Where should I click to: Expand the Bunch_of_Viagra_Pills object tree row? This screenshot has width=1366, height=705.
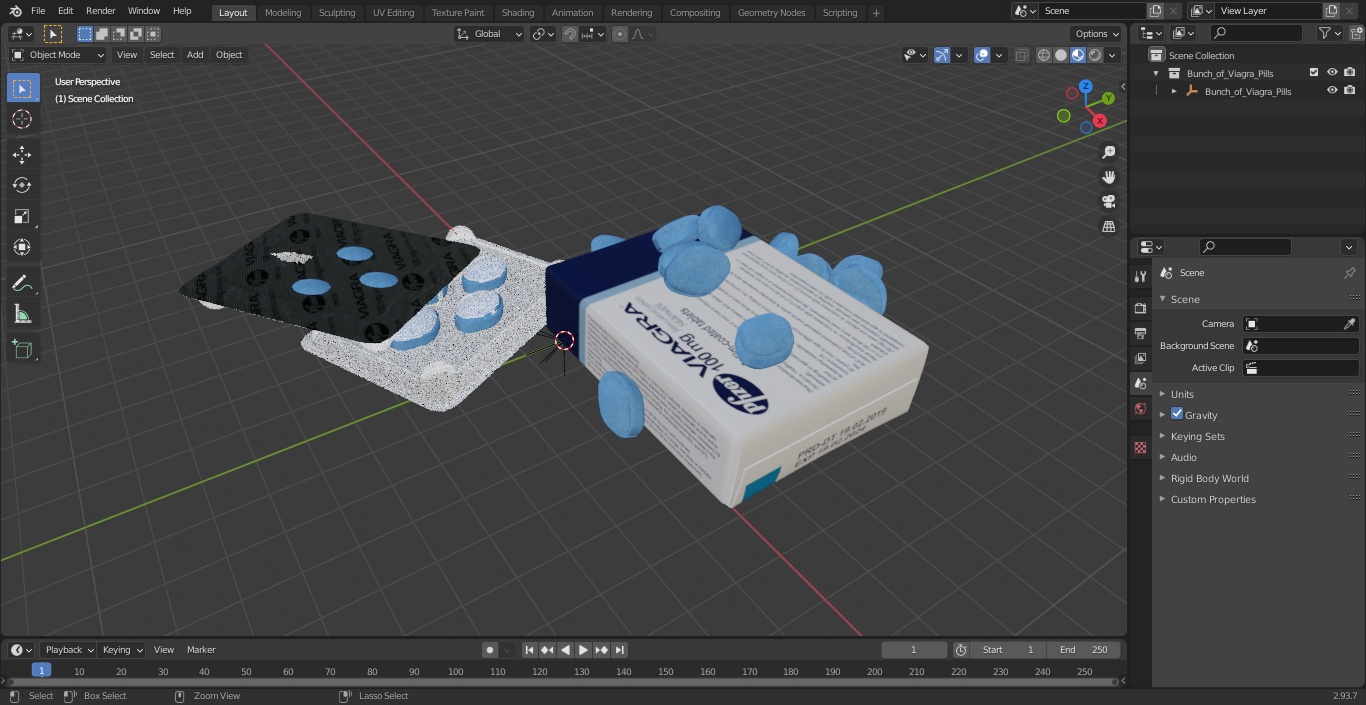pos(1174,91)
